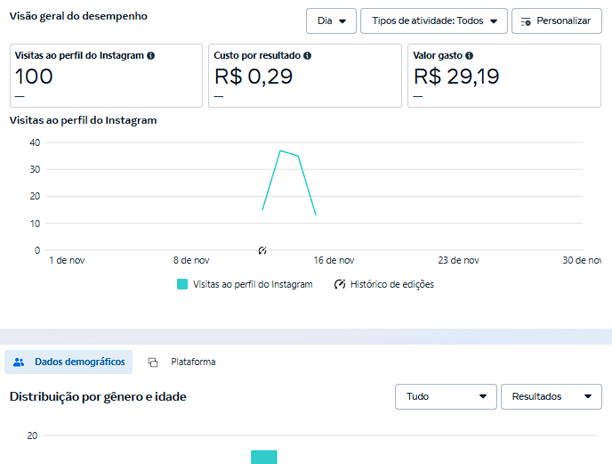The height and width of the screenshot is (464, 612).
Task: Click info icon beside Visitas ao perfil do Instagram
Action: pos(151,56)
